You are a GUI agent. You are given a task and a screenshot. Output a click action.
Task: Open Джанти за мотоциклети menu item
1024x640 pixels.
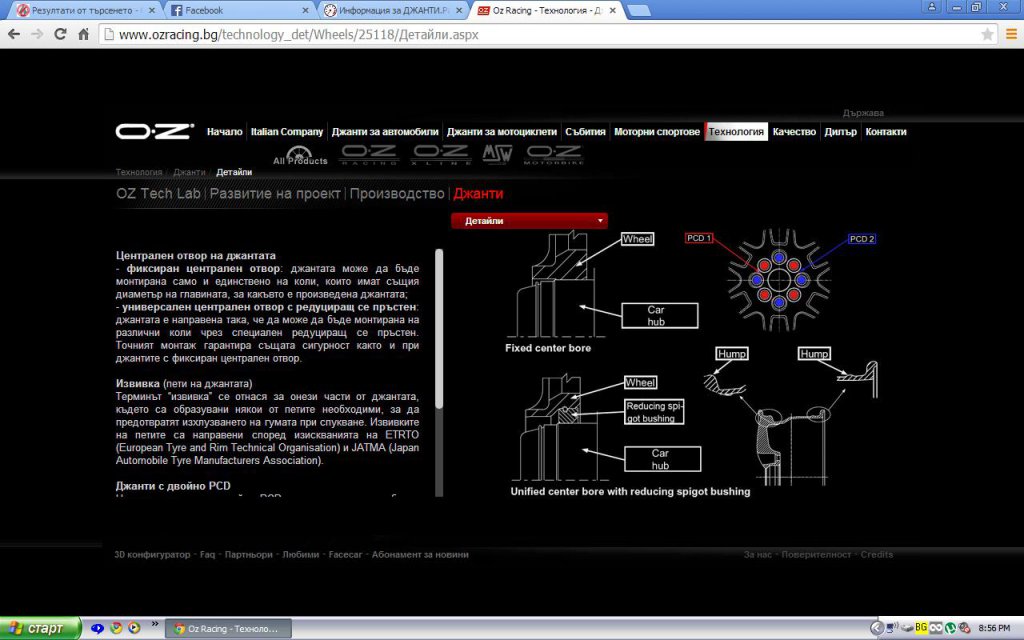[x=502, y=131]
